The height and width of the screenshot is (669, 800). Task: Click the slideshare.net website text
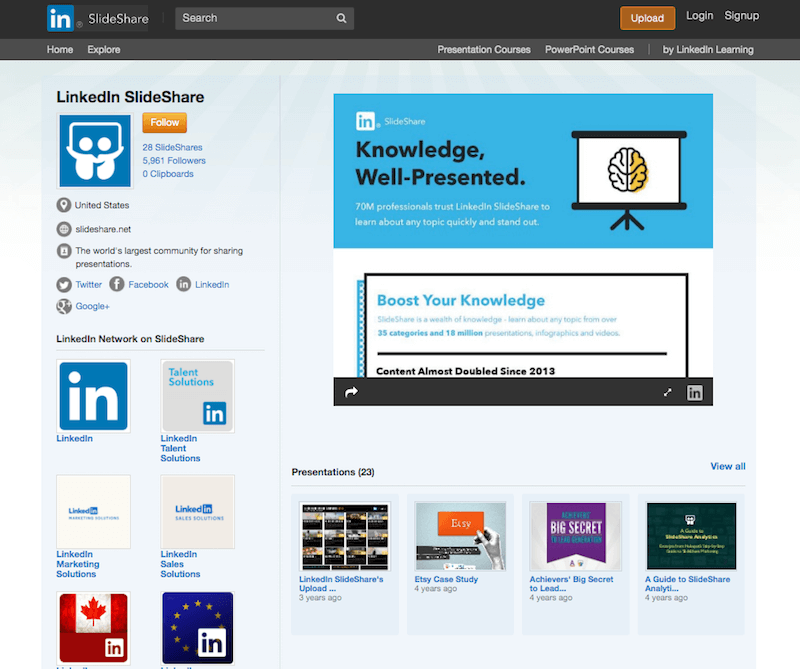point(103,229)
